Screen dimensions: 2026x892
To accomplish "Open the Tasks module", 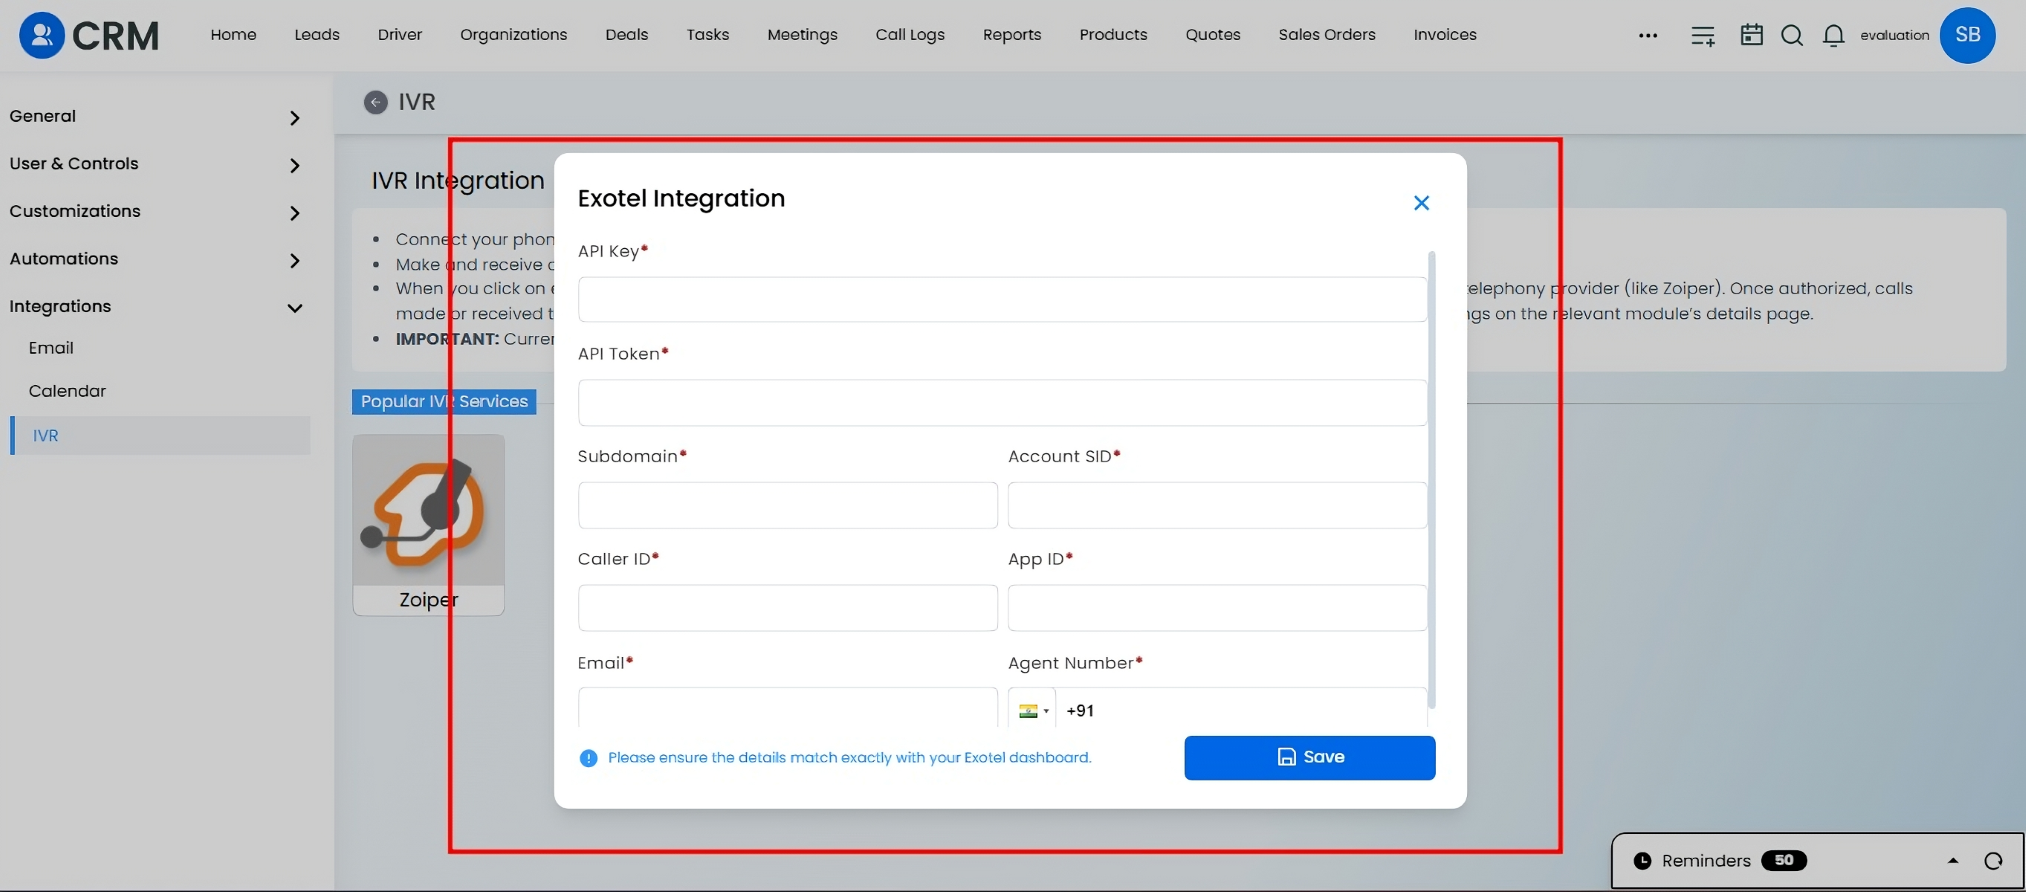I will click(708, 35).
